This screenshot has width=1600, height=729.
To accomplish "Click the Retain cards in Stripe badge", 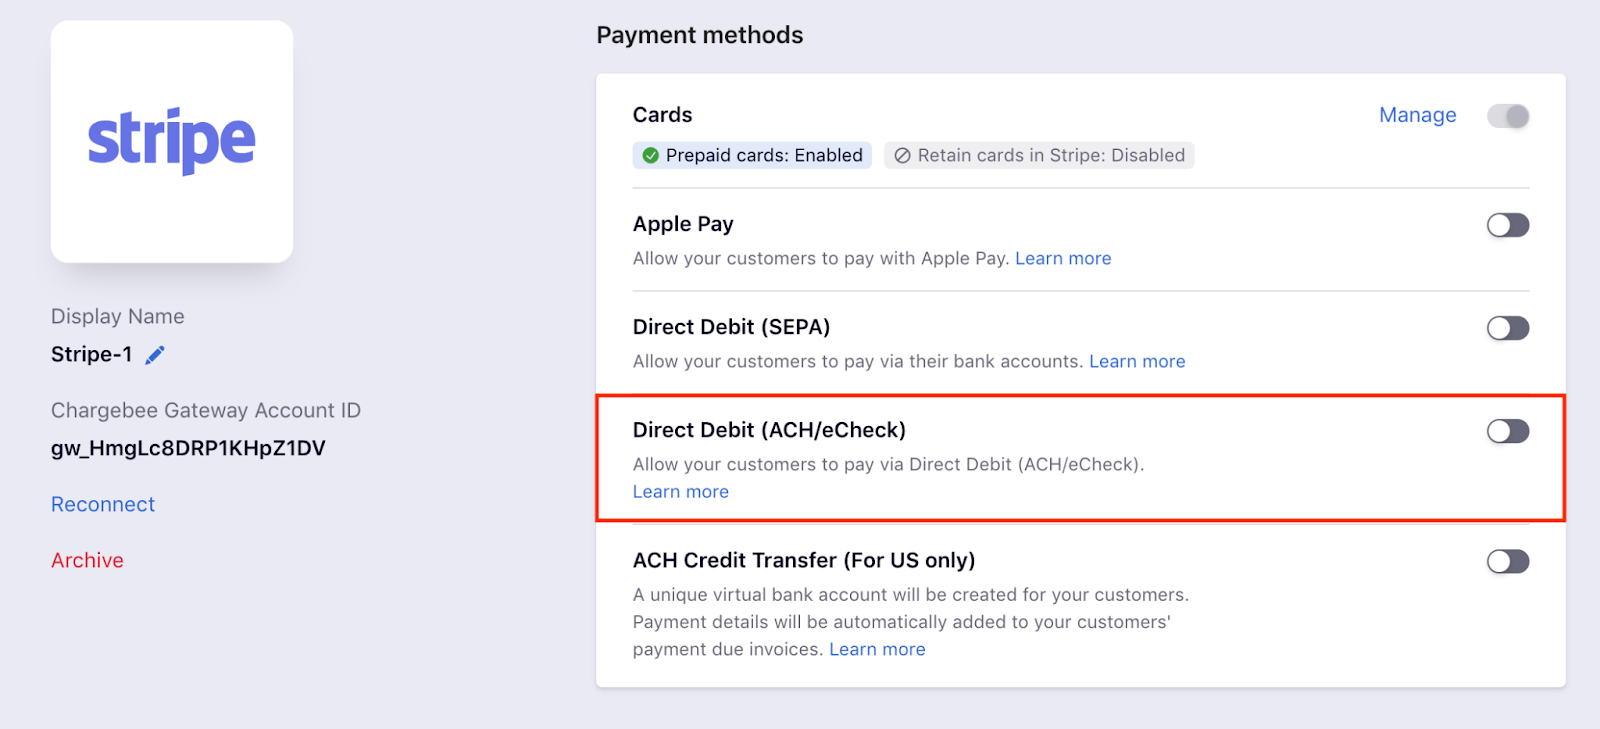I will [x=1038, y=155].
